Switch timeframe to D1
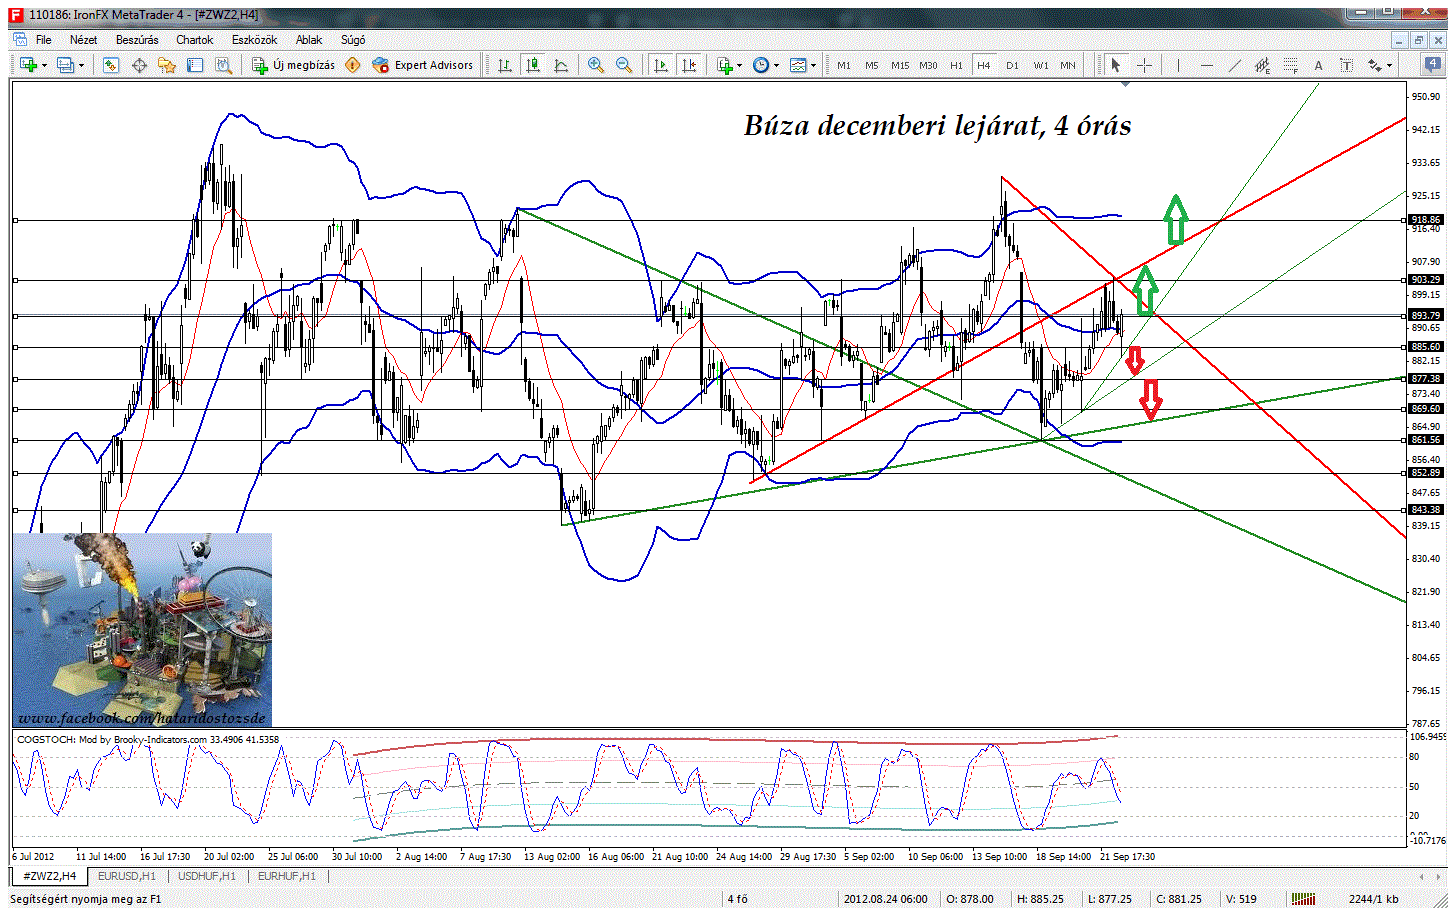 tap(1012, 65)
